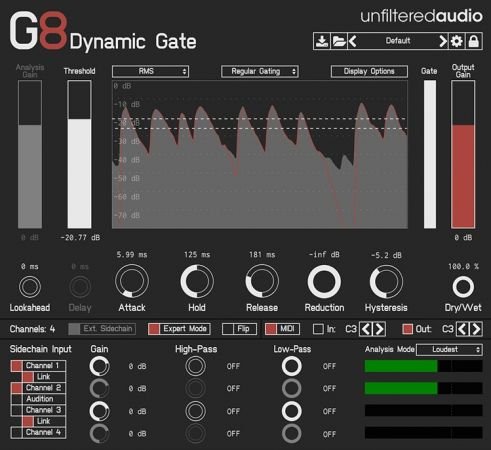Uncheck the MIDI Out checkbox
Image resolution: width=491 pixels, height=450 pixels.
(407, 329)
